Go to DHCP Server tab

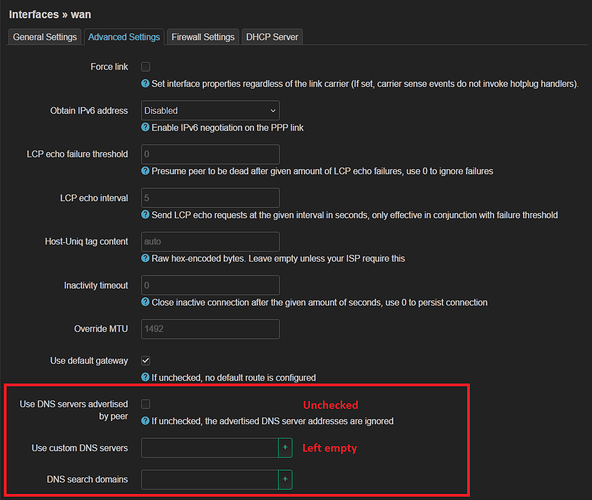(272, 37)
